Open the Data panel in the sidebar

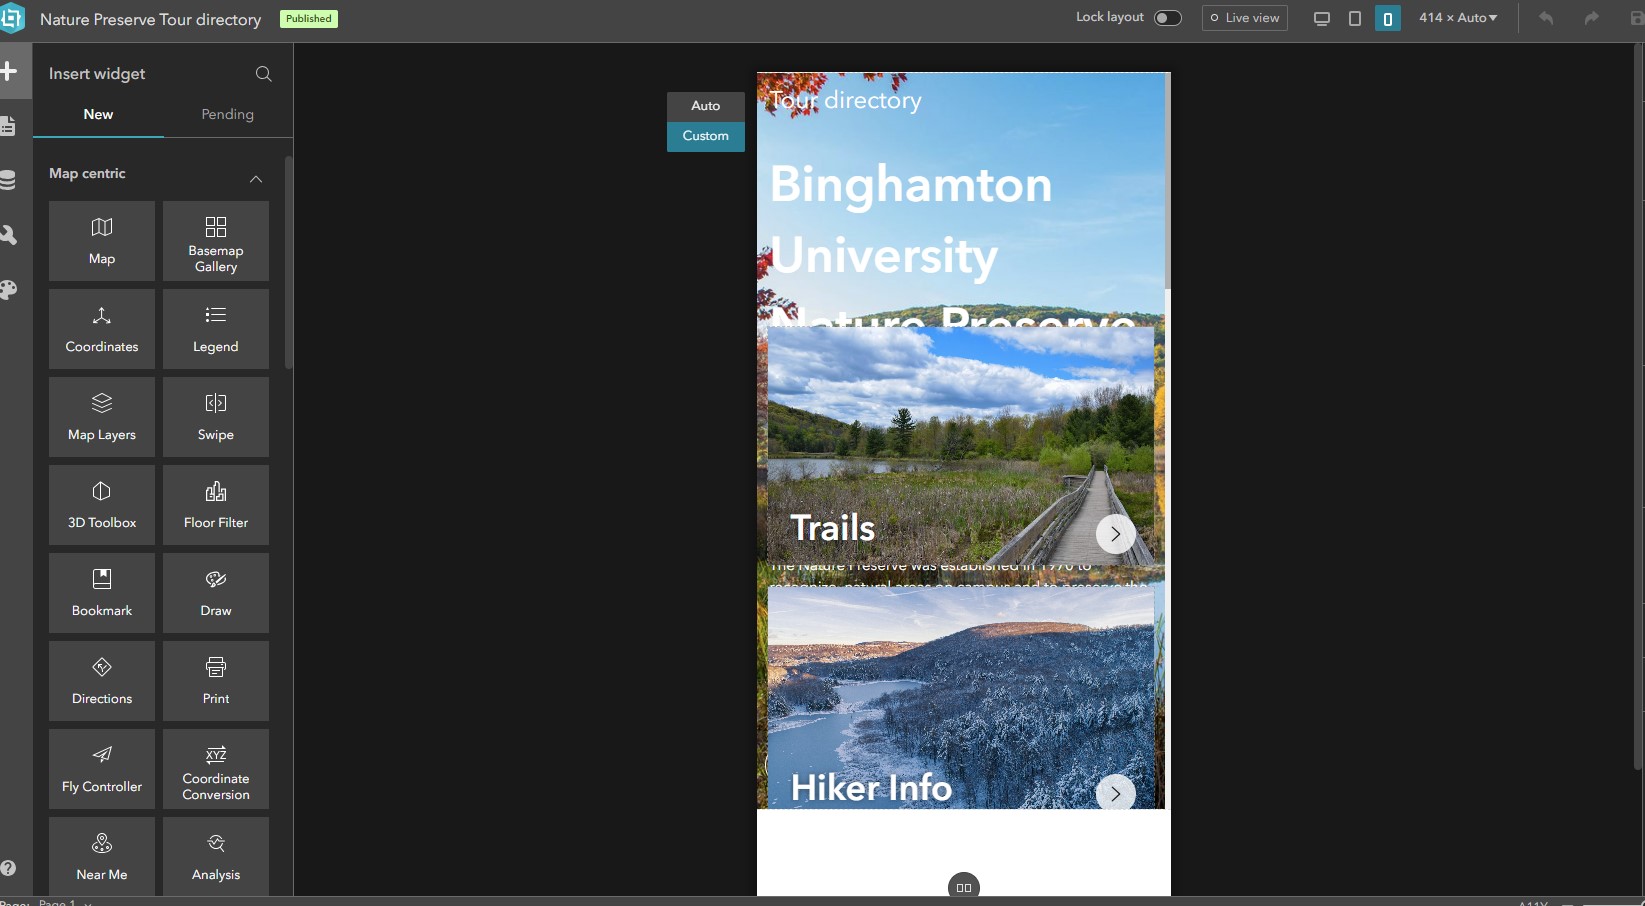coord(9,180)
